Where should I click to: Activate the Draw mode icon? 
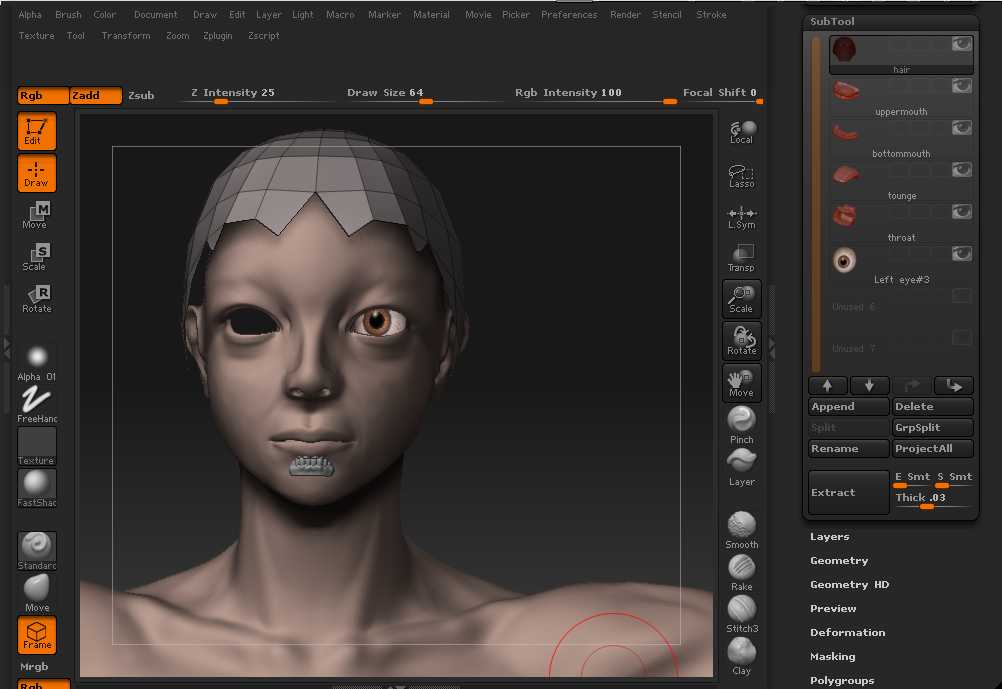click(x=36, y=173)
